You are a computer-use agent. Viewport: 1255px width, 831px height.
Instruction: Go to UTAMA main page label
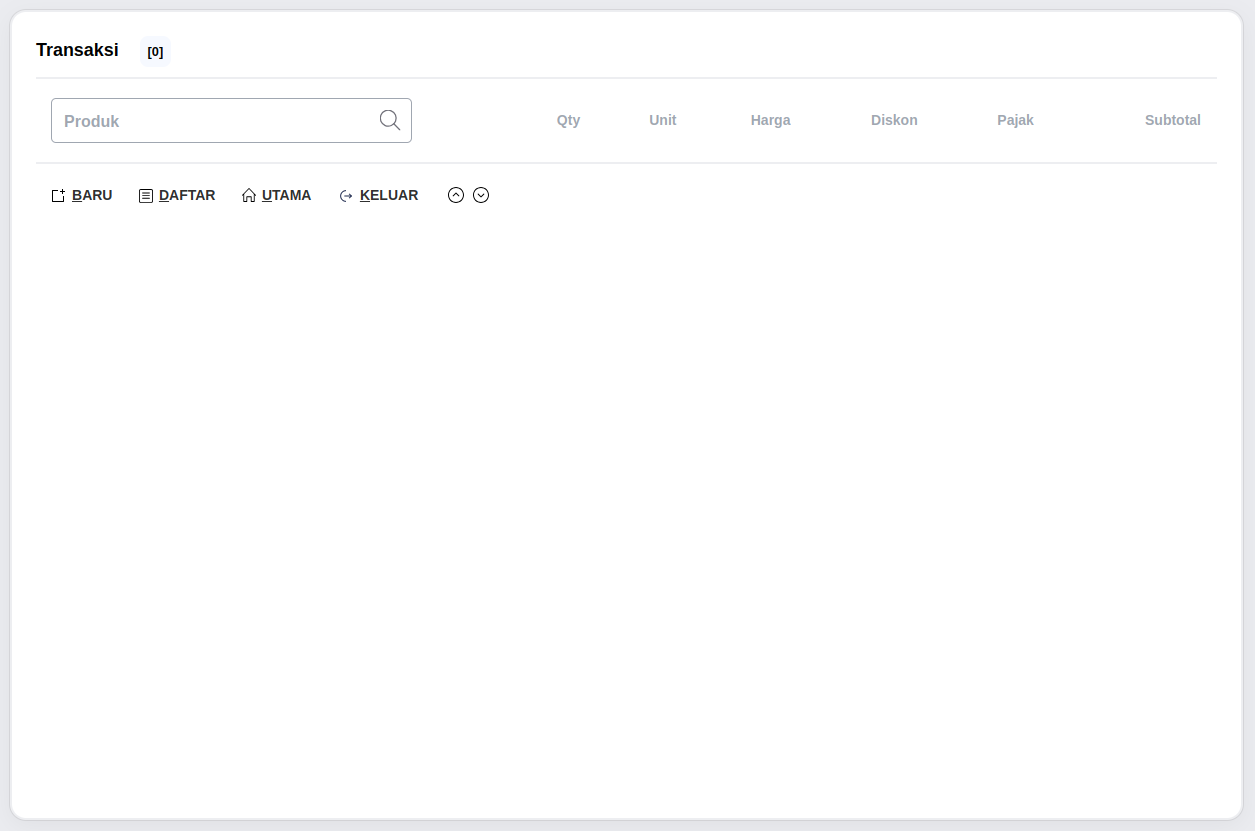pyautogui.click(x=286, y=196)
